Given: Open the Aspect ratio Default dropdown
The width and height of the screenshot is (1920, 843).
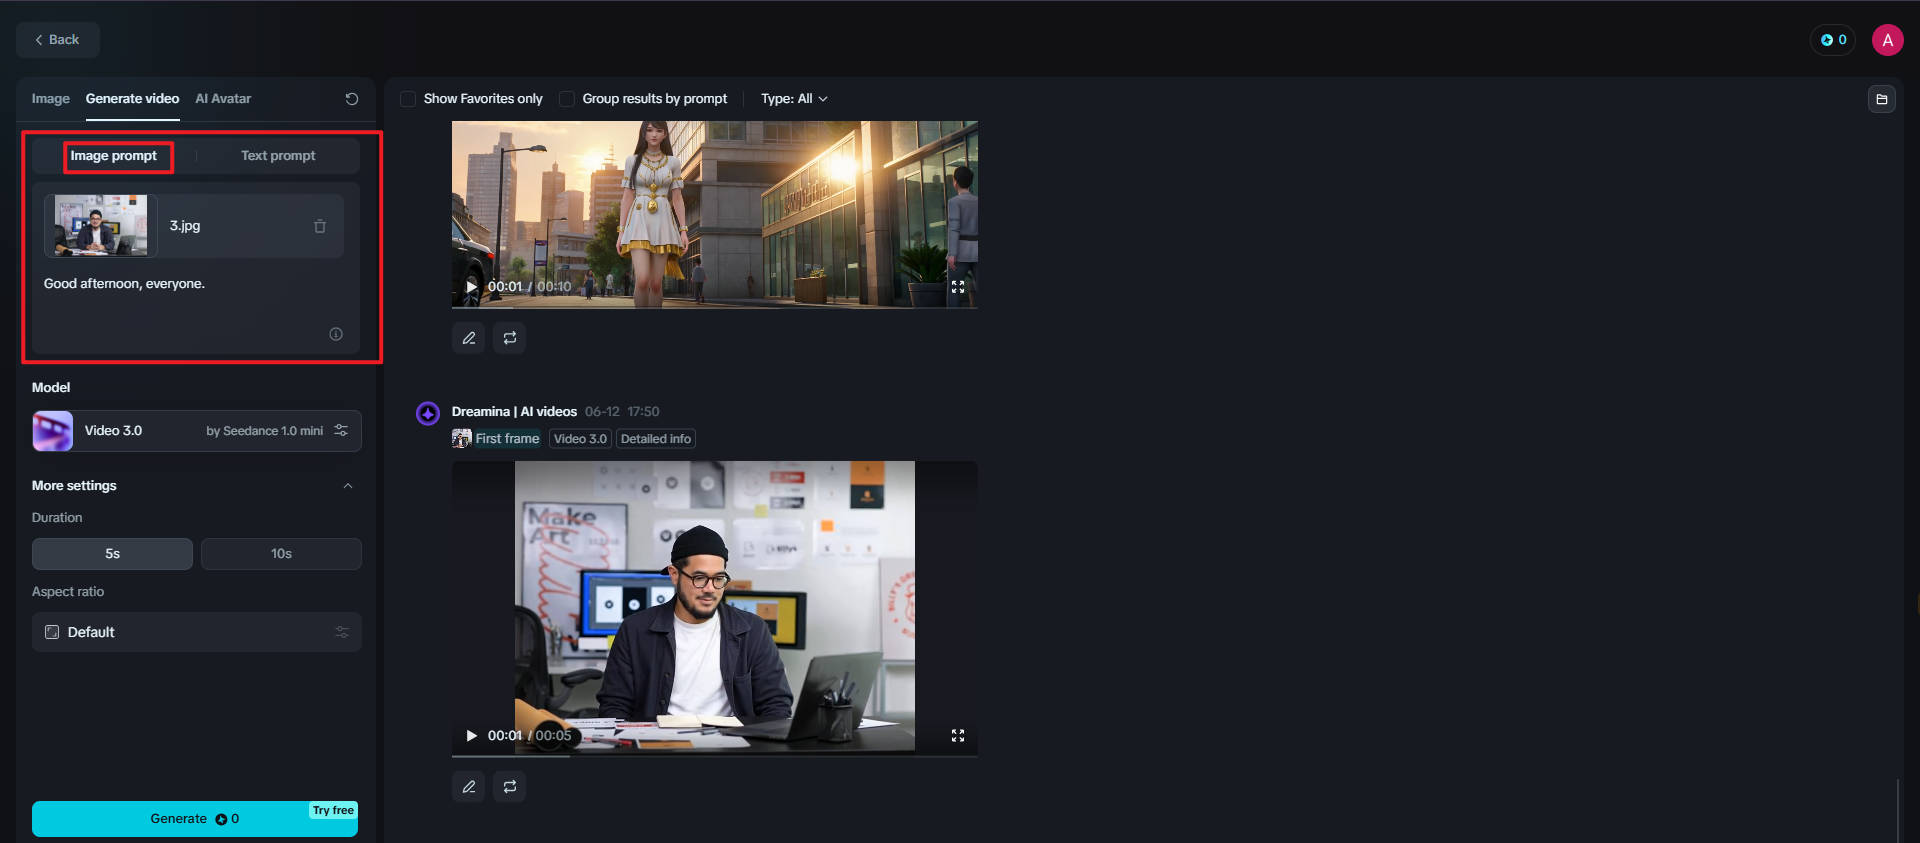Looking at the screenshot, I should point(196,632).
